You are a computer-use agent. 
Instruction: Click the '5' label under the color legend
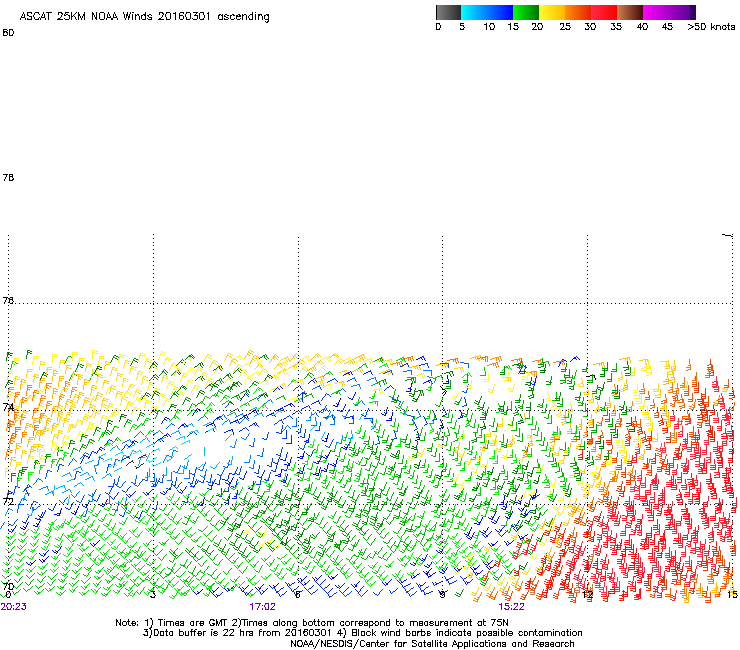coord(462,27)
